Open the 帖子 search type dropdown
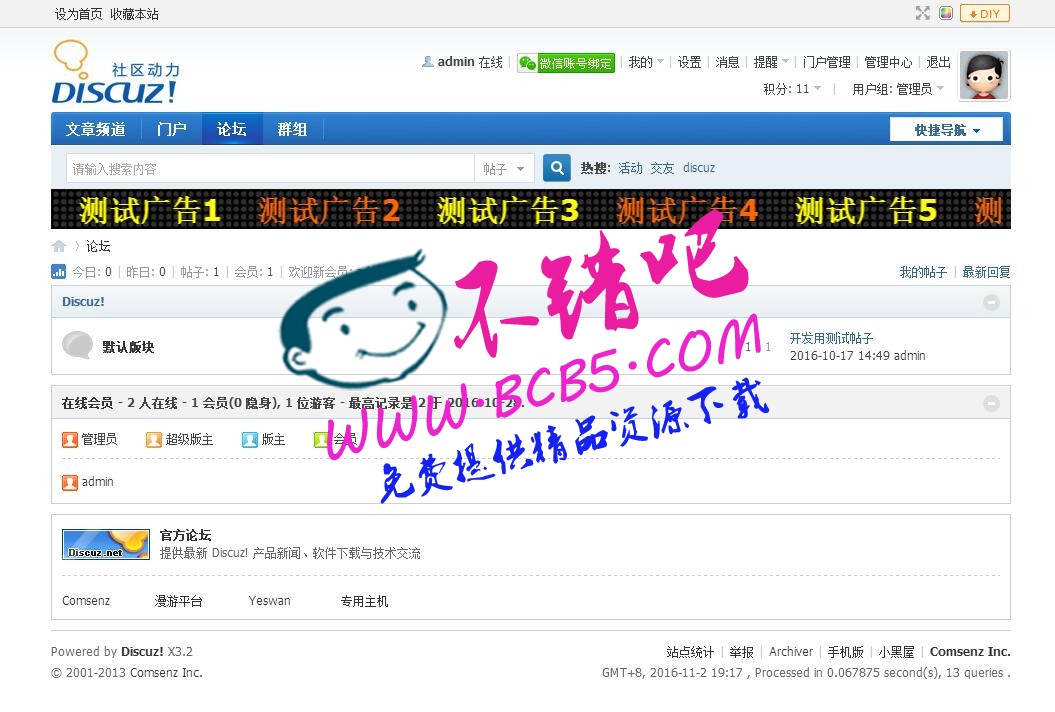The height and width of the screenshot is (712, 1055). click(504, 168)
